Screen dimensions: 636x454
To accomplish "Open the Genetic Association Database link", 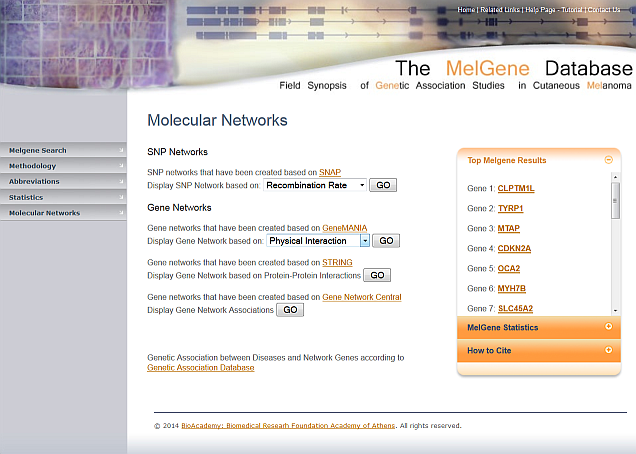I will tap(201, 368).
